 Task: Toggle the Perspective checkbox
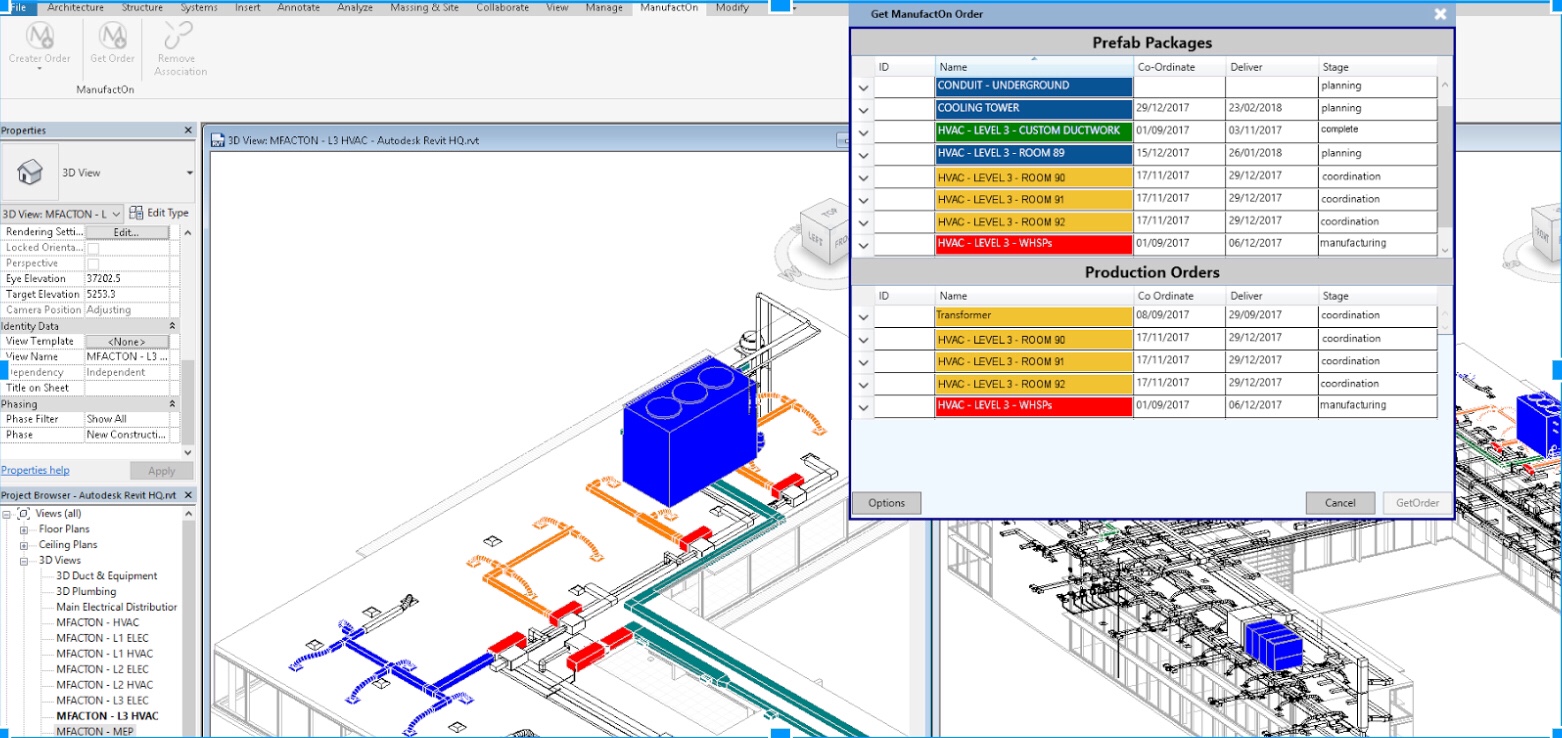coord(93,263)
